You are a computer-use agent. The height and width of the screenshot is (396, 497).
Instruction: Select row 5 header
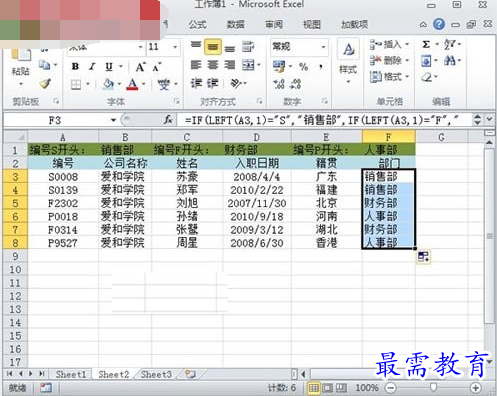click(x=15, y=203)
